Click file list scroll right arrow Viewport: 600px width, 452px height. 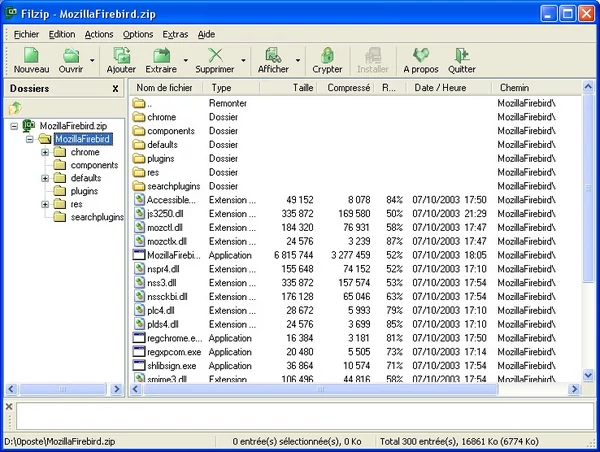574,389
